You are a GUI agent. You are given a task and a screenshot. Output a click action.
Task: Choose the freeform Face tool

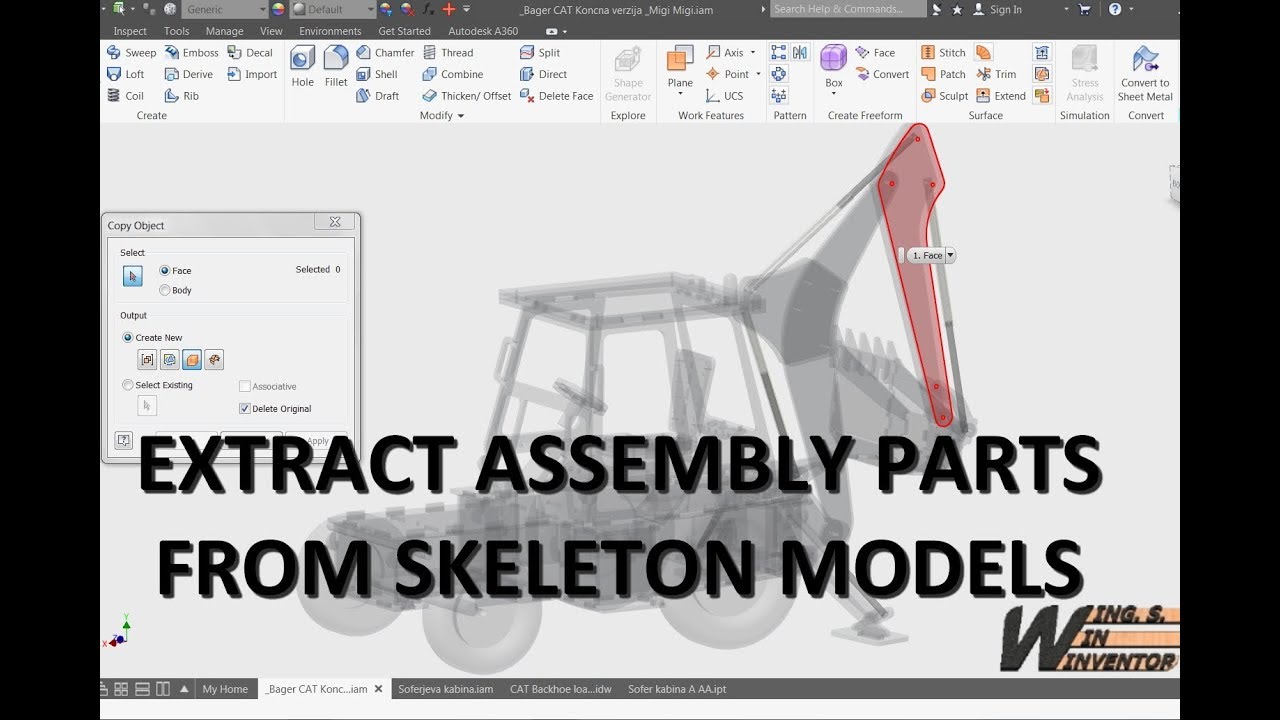pos(875,53)
